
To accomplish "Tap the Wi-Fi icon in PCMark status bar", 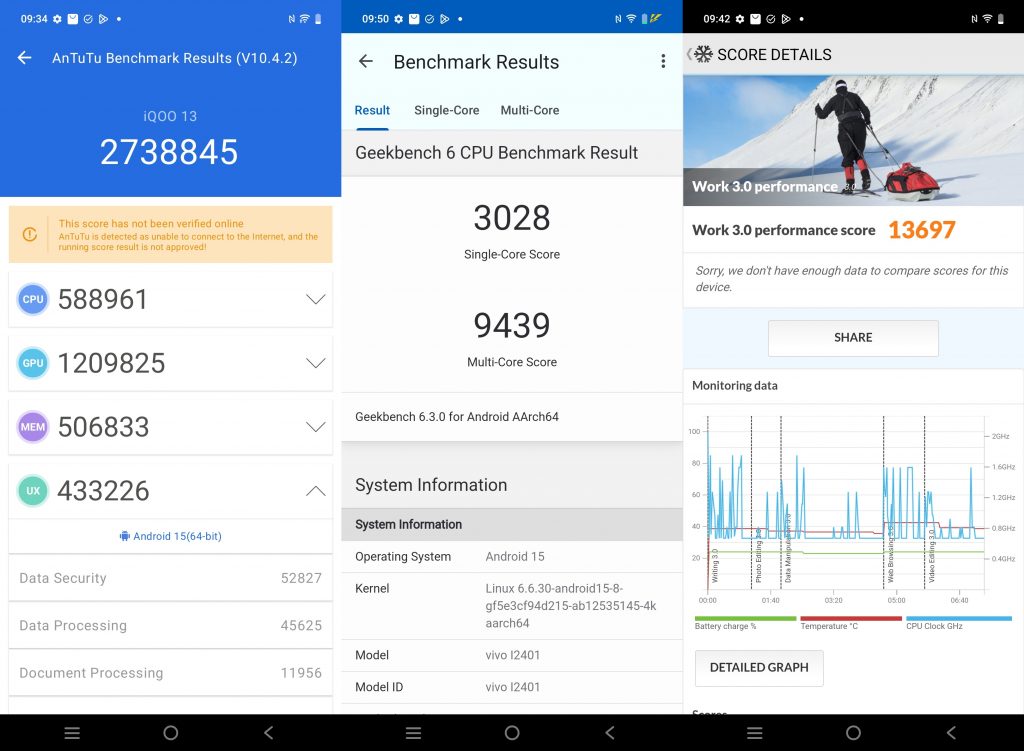I will pos(987,19).
